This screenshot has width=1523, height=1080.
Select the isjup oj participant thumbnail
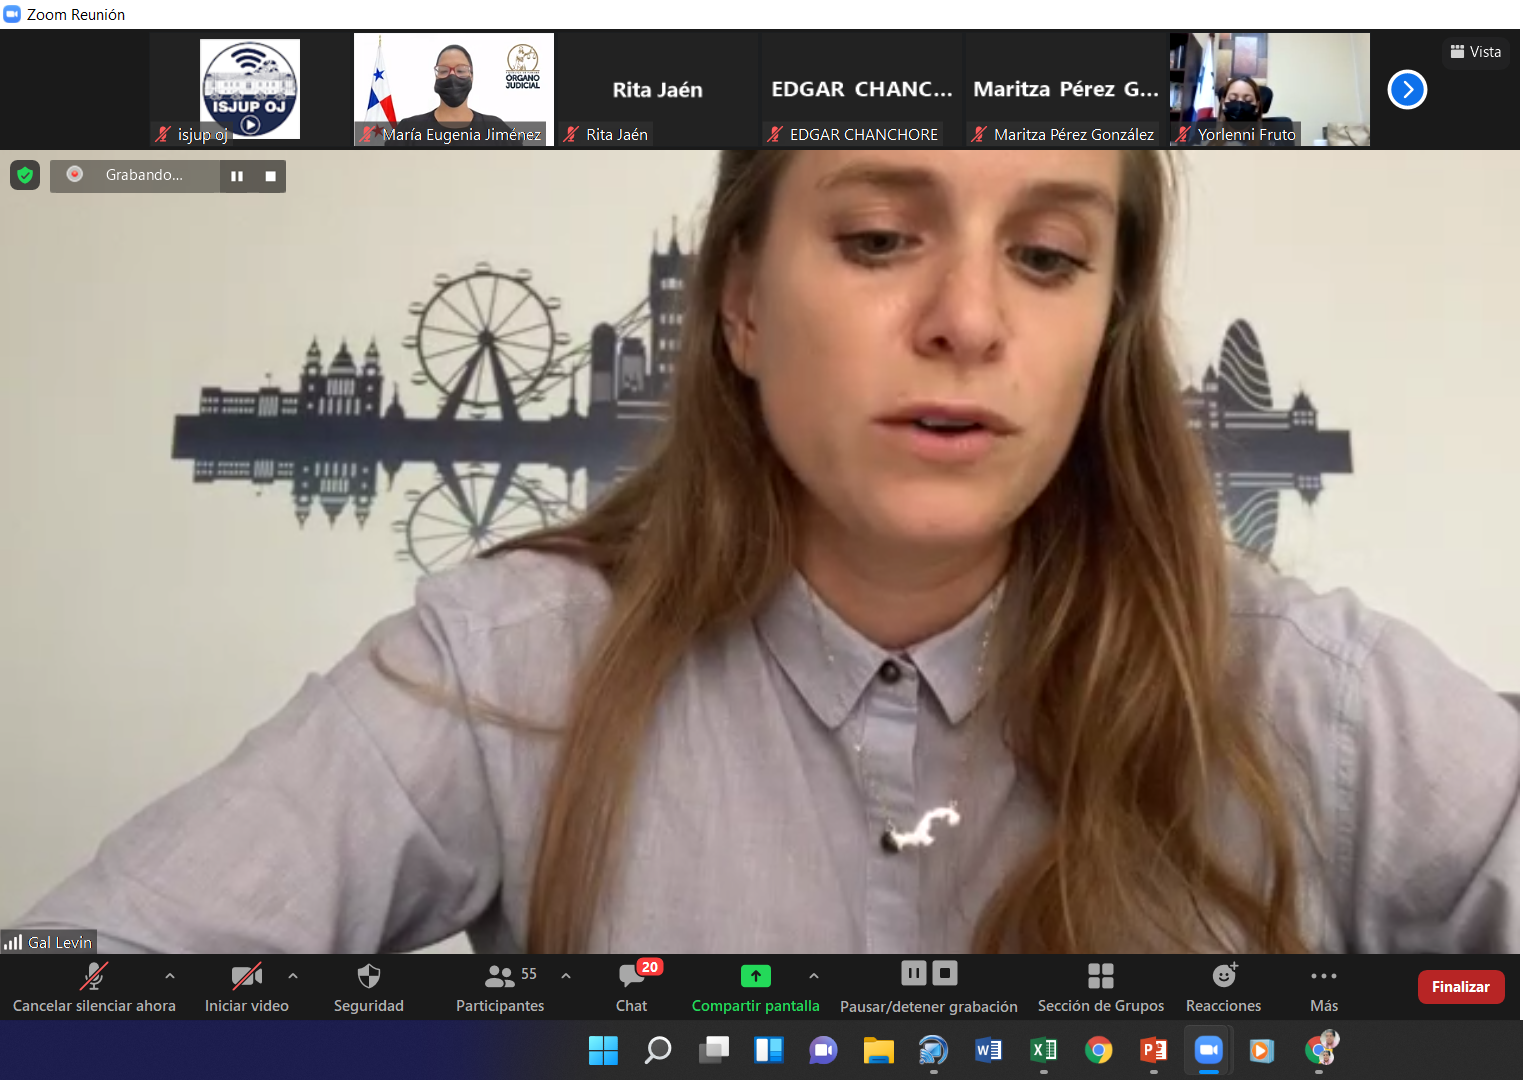tap(250, 89)
